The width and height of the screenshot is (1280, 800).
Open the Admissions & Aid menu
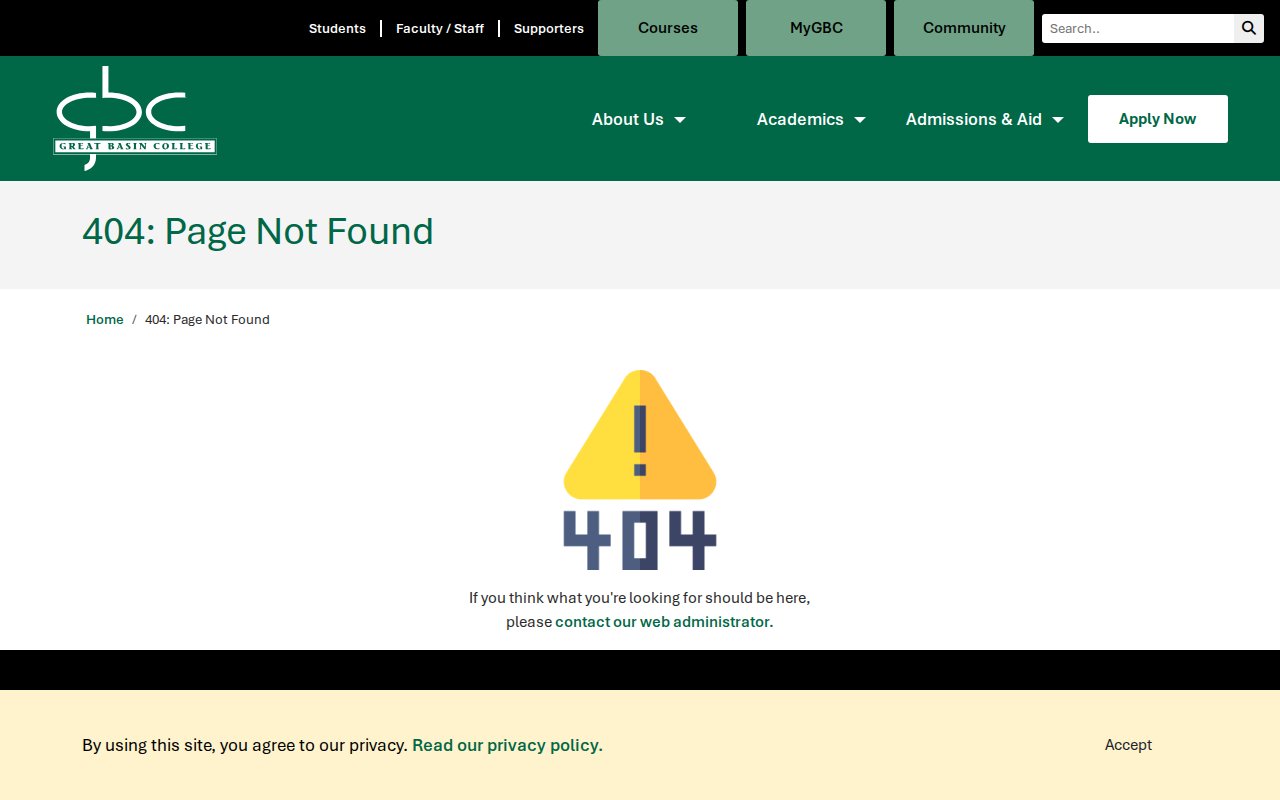click(x=973, y=119)
